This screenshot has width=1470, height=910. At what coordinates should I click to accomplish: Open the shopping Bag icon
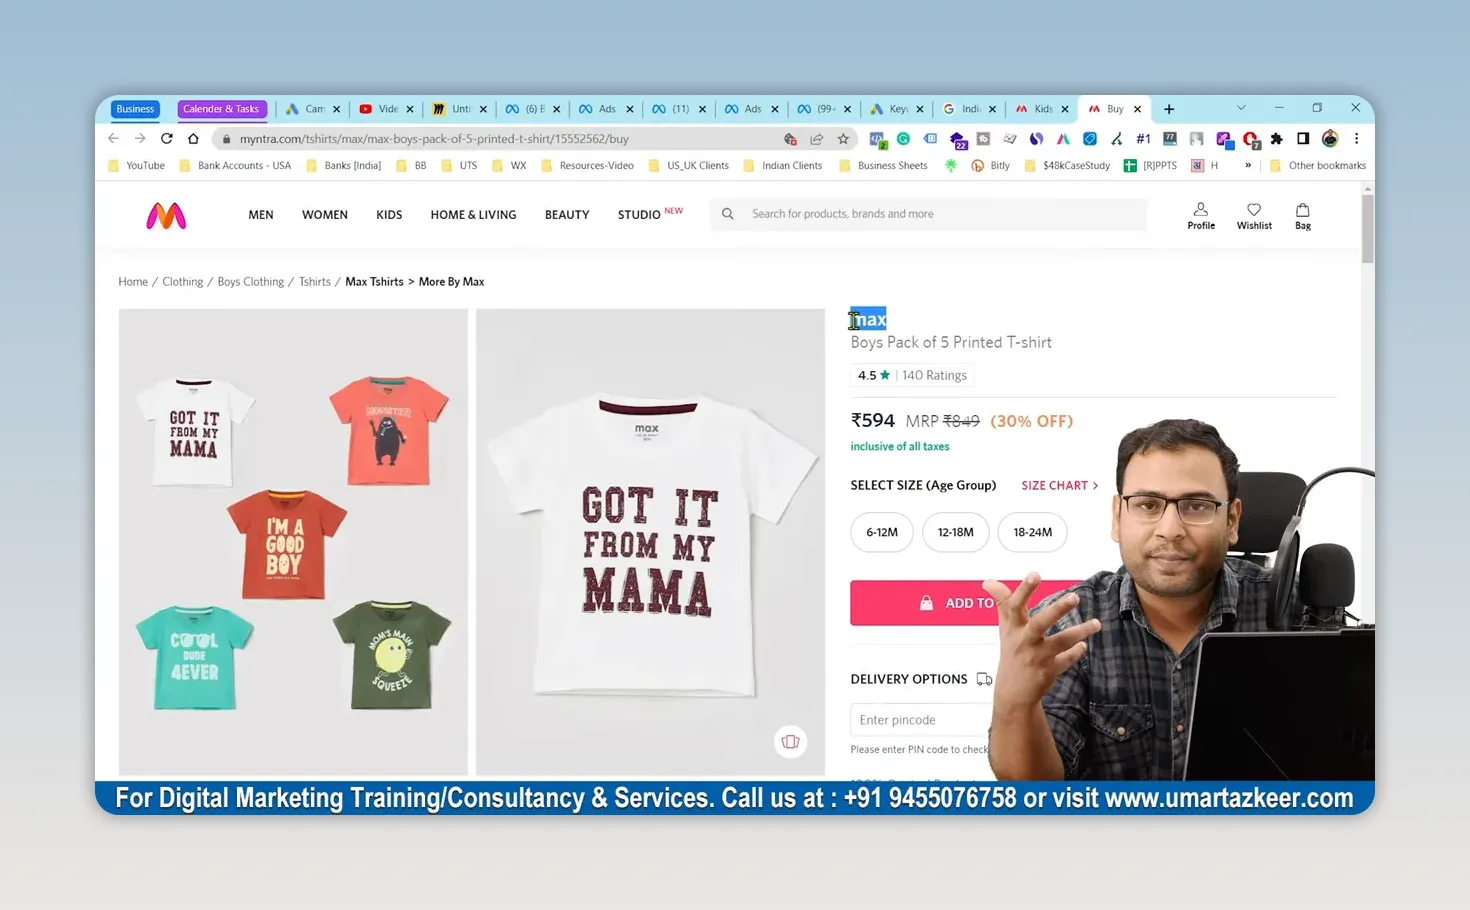tap(1303, 215)
